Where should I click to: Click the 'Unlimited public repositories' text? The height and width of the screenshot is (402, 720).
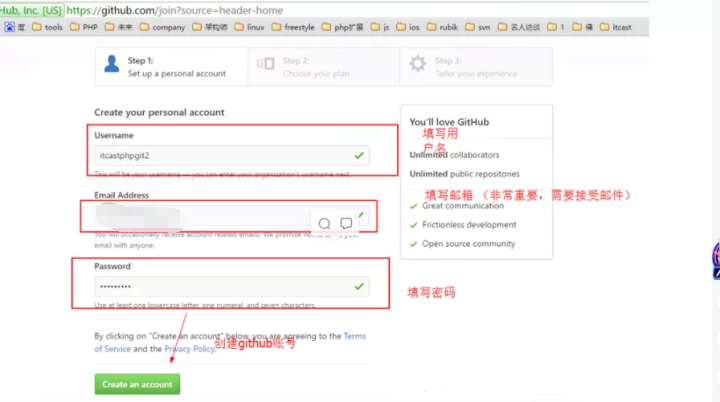[464, 174]
